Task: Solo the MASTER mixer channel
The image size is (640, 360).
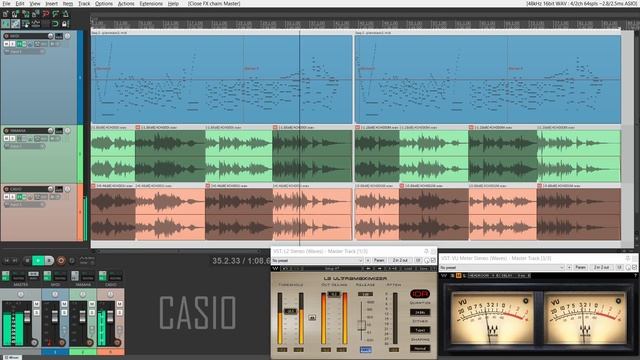Action: [x=36, y=312]
